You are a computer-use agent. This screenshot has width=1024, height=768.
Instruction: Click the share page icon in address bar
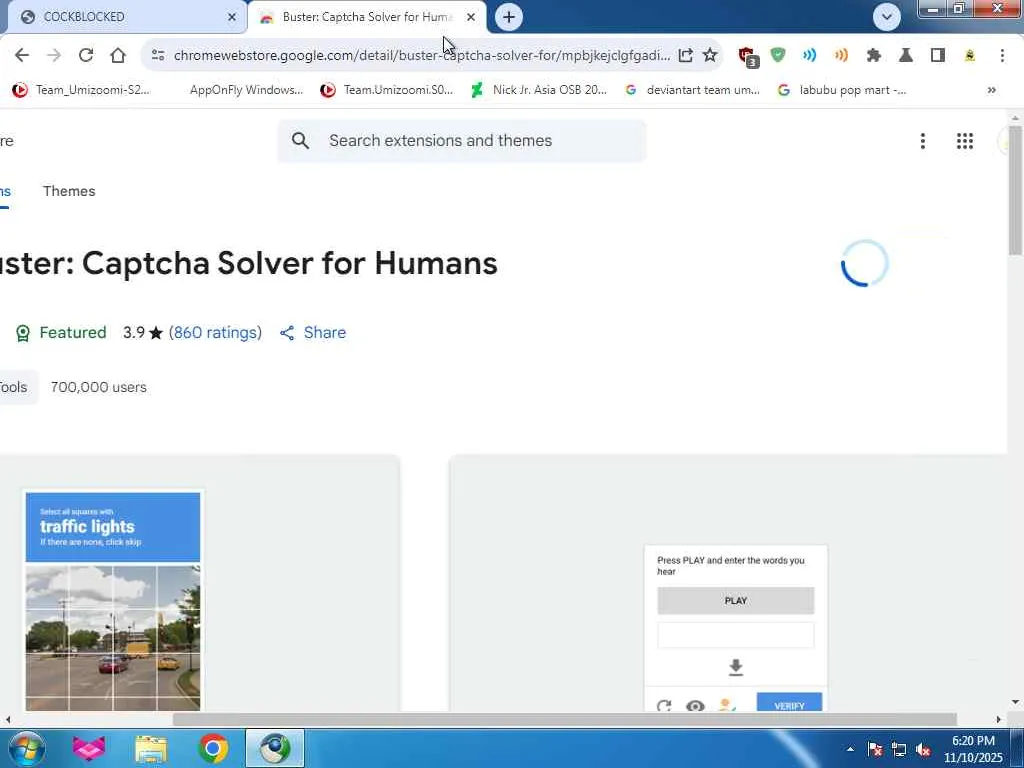coord(685,56)
